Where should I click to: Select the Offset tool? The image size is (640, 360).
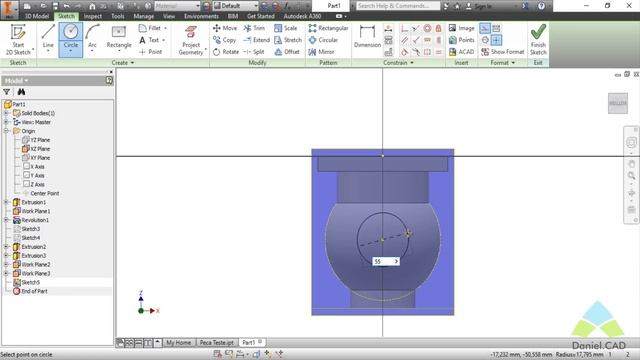pyautogui.click(x=287, y=52)
